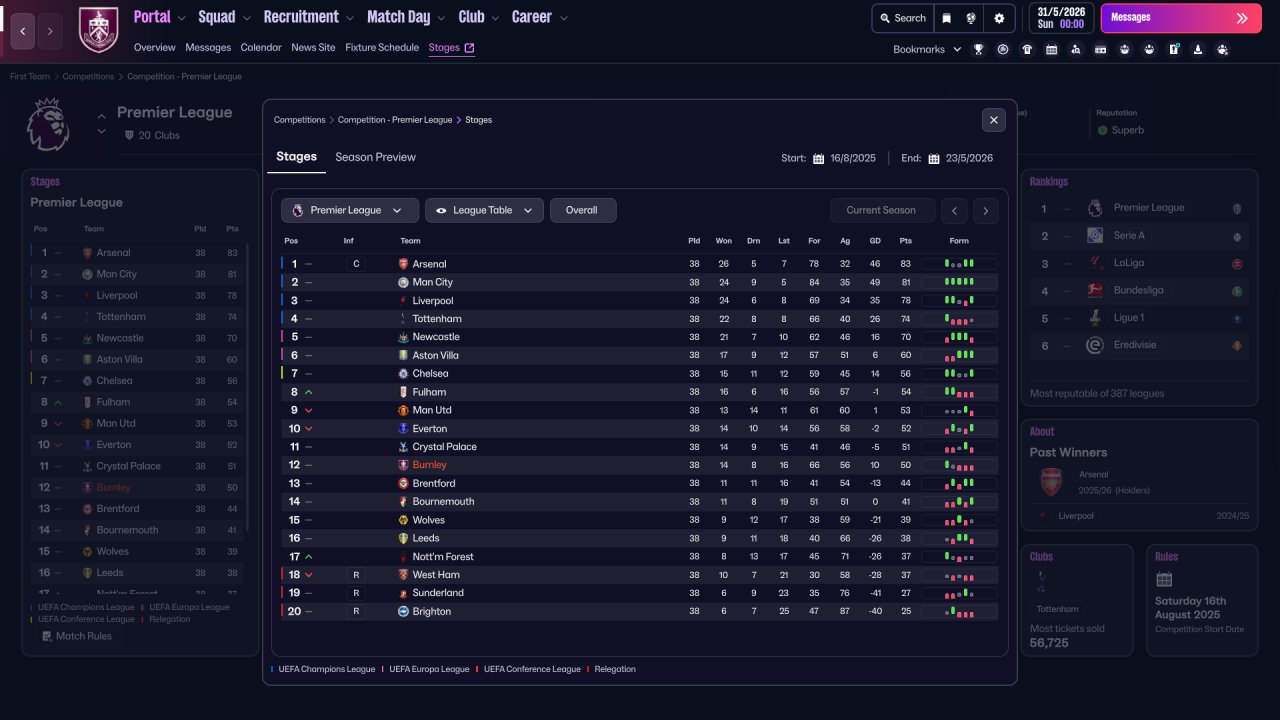Select the Season Preview tab in the dialog
Screen dimensions: 1280x720
(x=375, y=157)
